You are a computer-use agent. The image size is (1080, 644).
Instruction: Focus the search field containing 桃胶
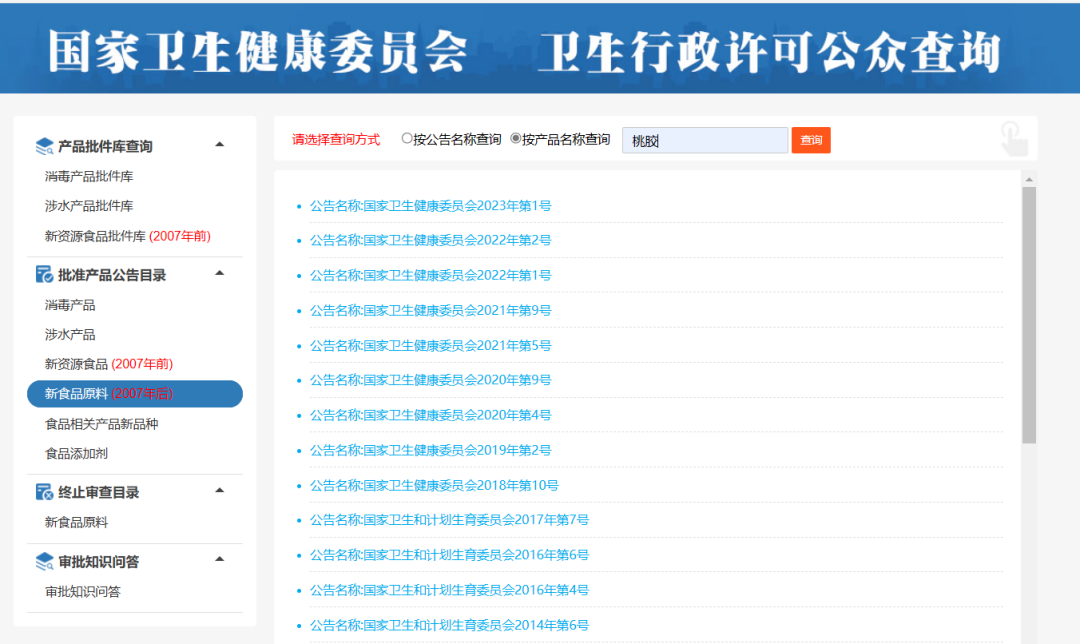(x=705, y=141)
